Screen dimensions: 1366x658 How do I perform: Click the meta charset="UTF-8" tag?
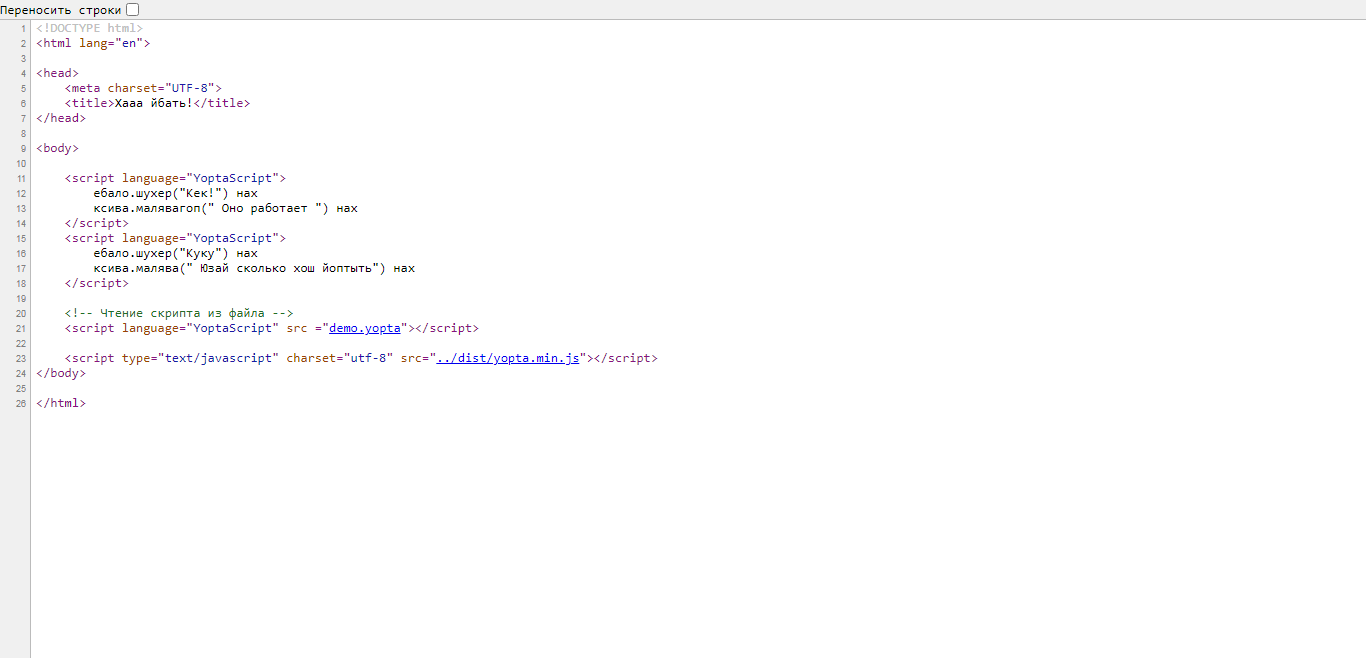(x=143, y=88)
